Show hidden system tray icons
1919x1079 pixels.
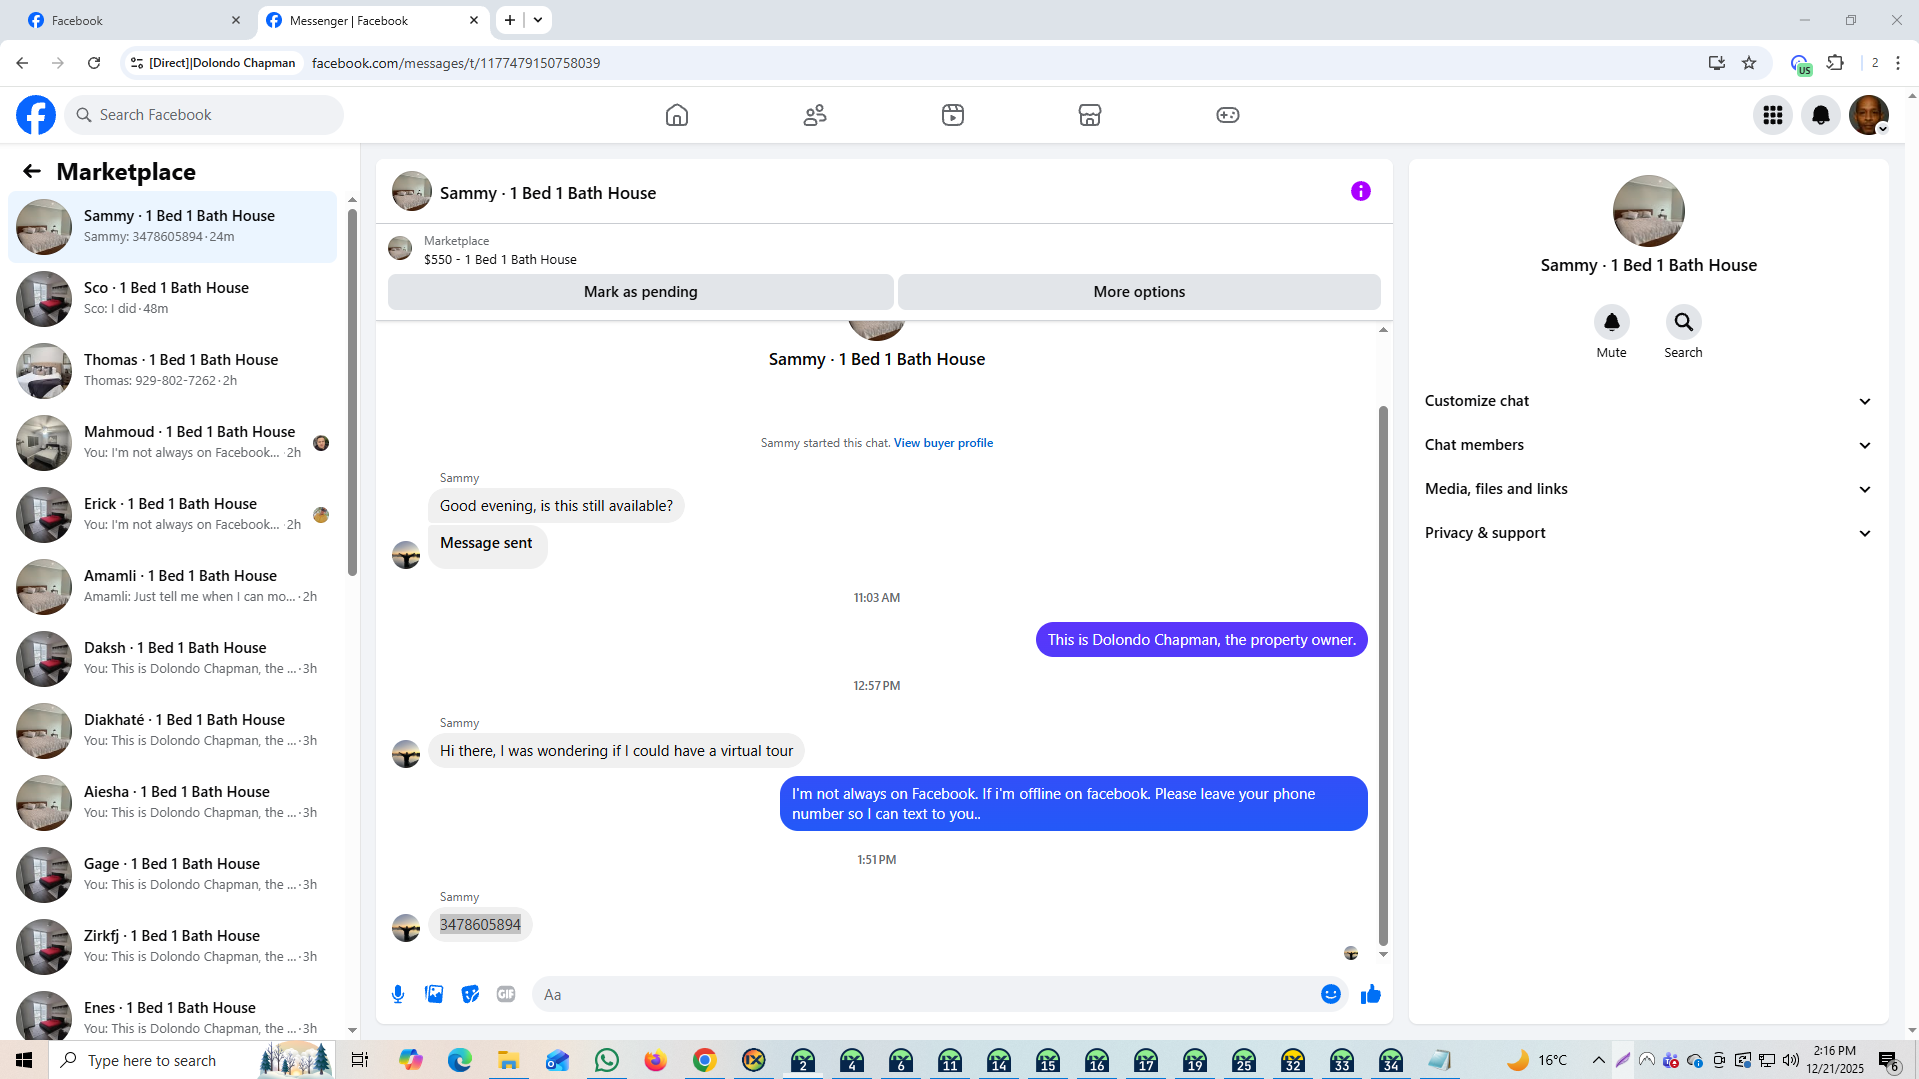coord(1598,1060)
